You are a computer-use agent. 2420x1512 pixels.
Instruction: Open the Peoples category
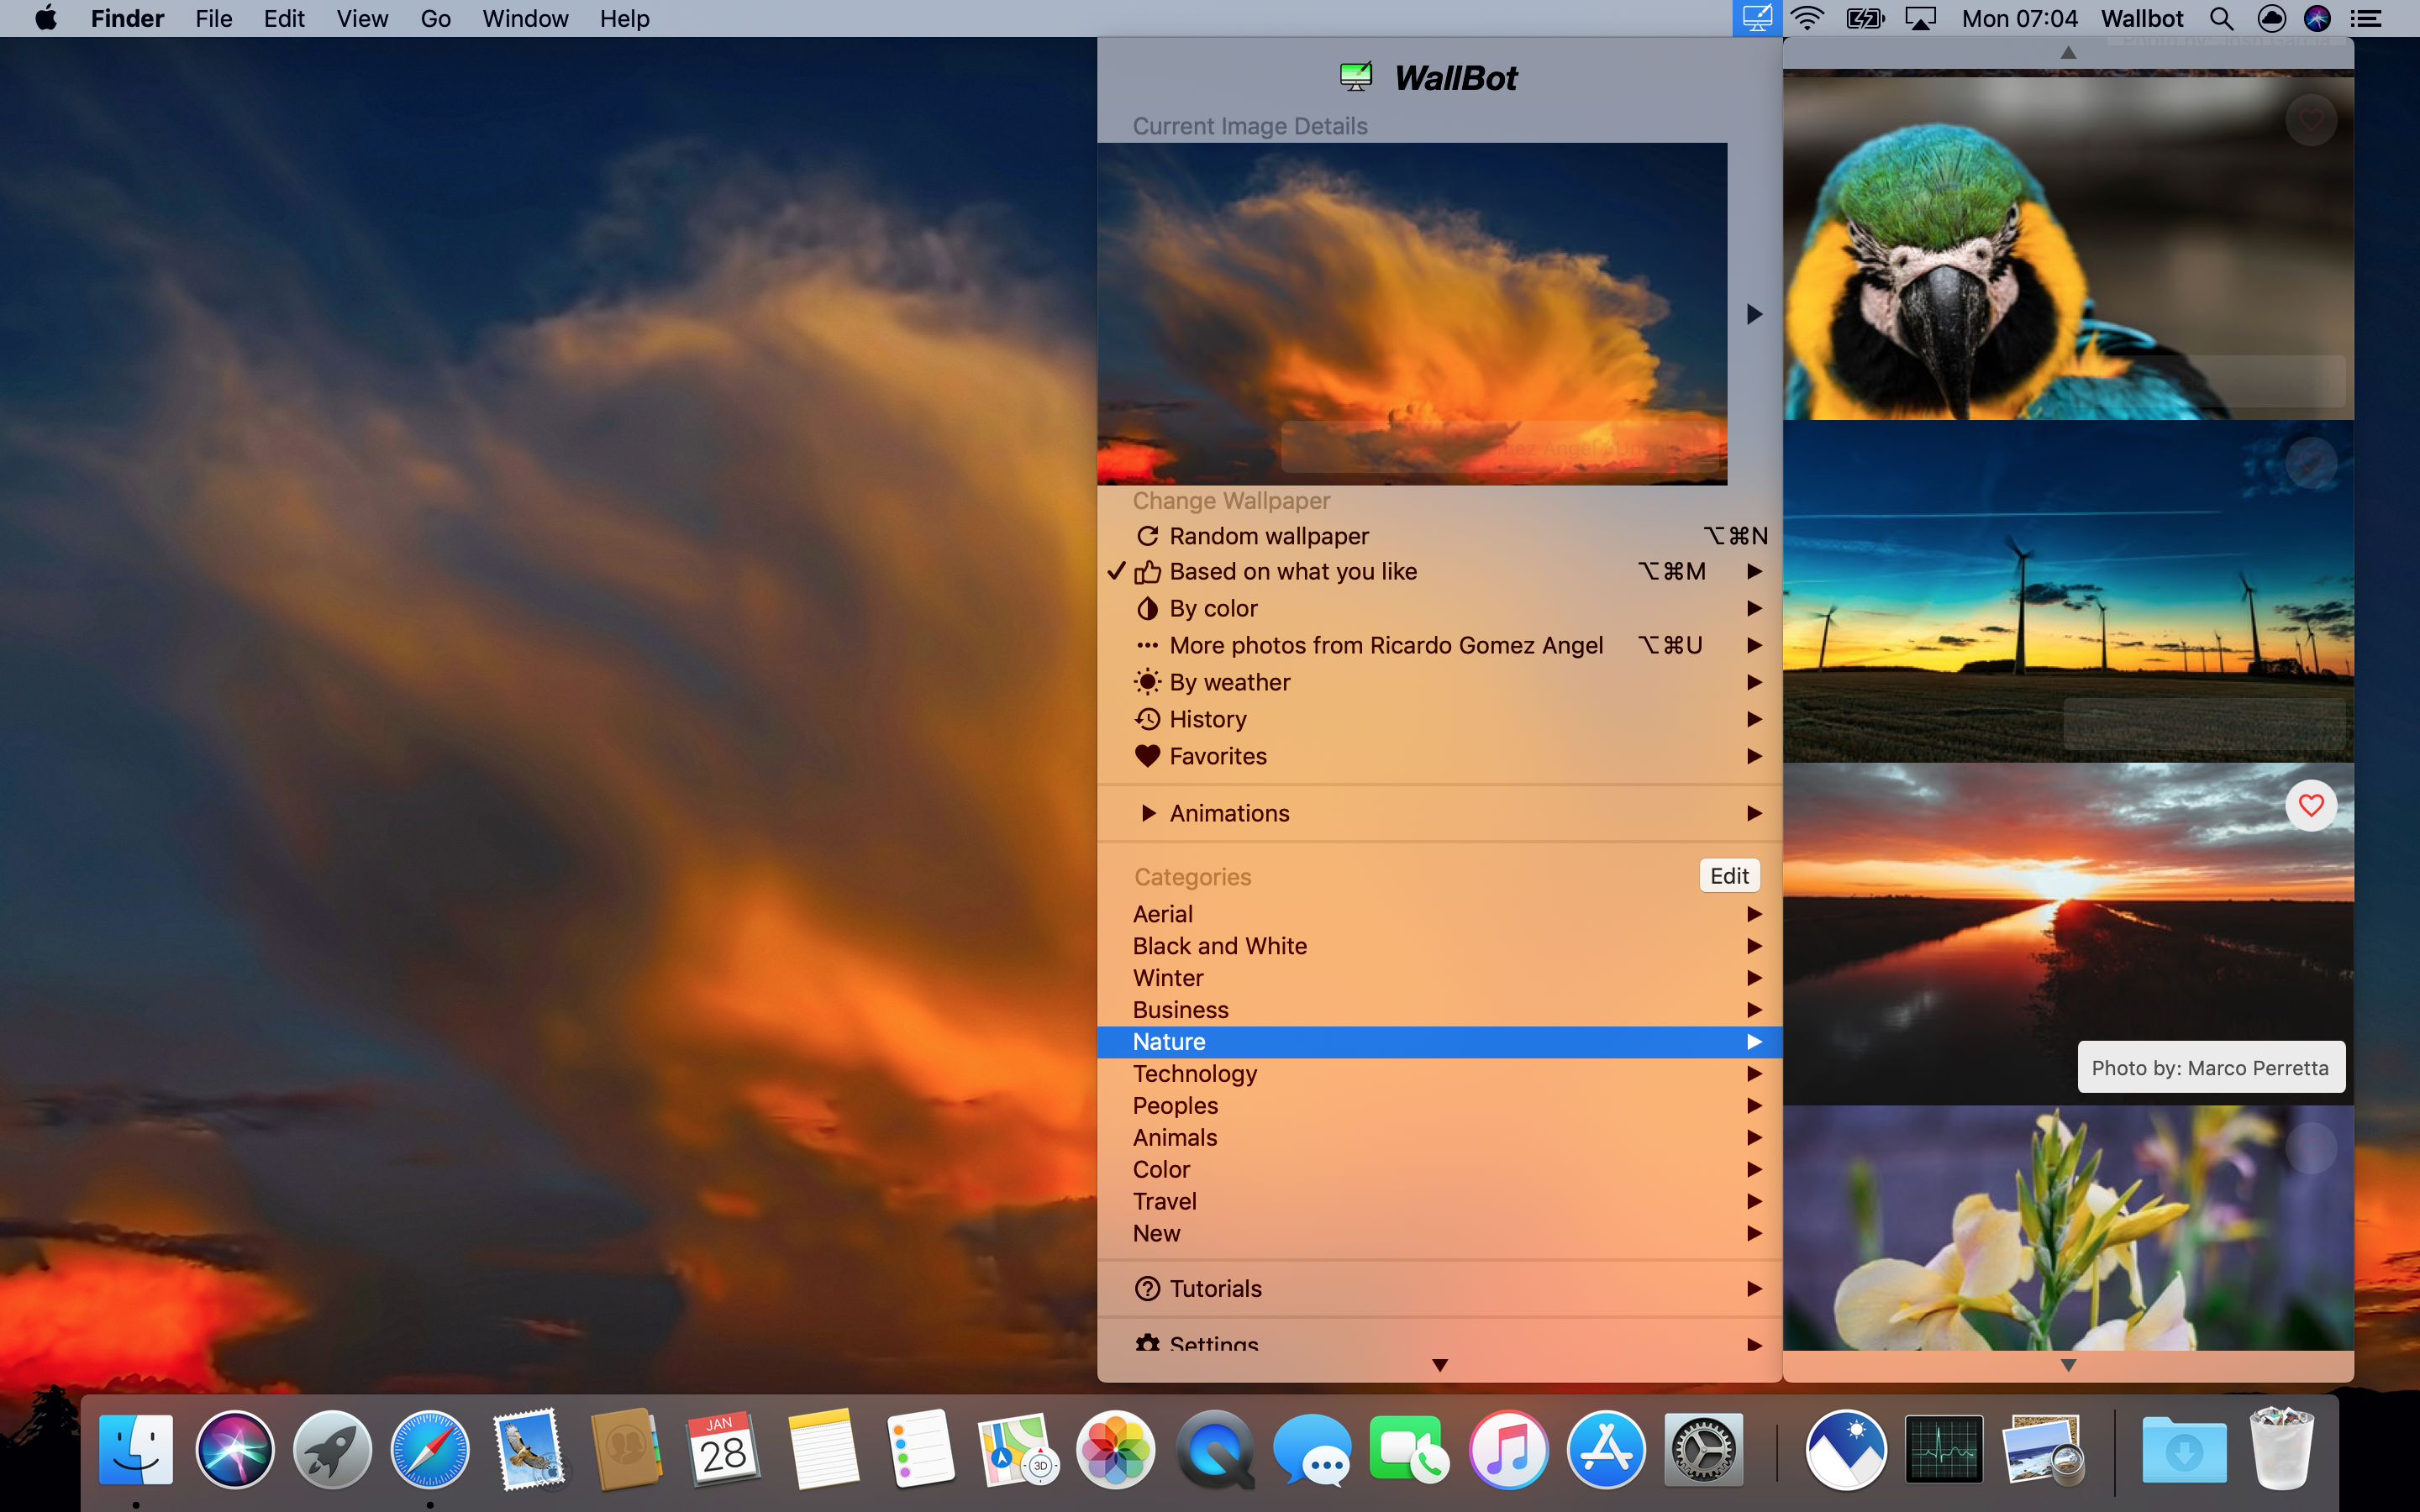(x=1439, y=1106)
